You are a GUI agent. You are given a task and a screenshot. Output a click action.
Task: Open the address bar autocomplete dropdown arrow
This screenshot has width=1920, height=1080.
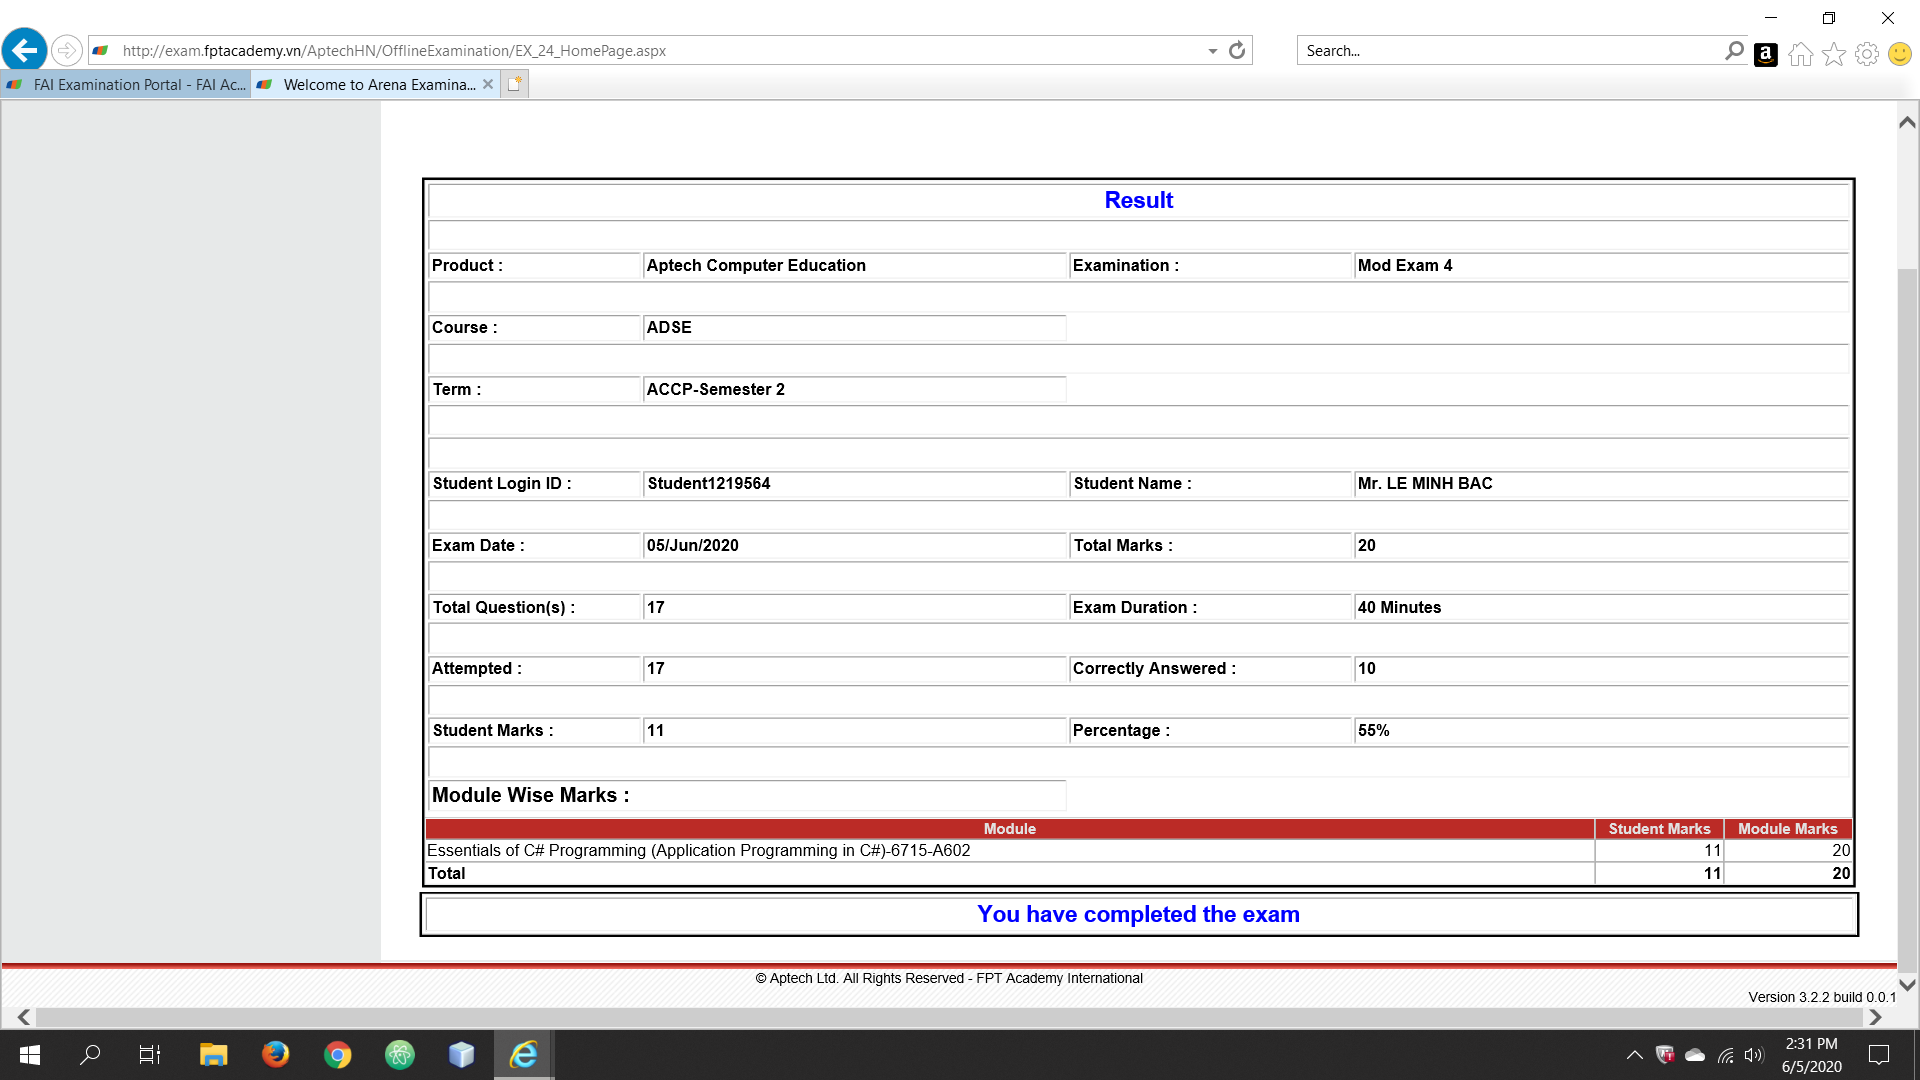click(x=1212, y=51)
